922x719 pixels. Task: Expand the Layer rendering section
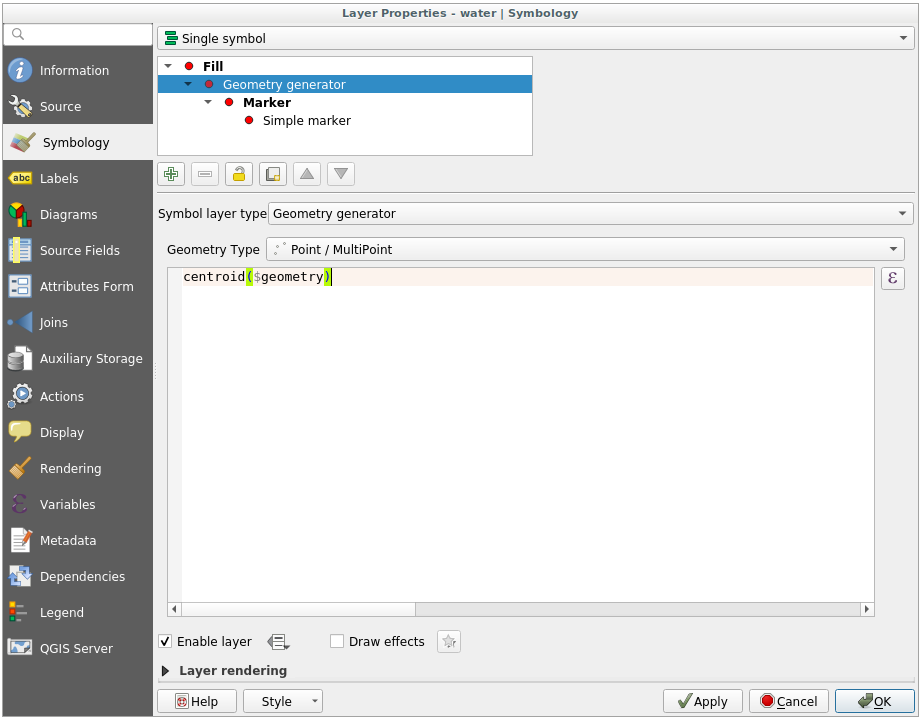point(166,671)
